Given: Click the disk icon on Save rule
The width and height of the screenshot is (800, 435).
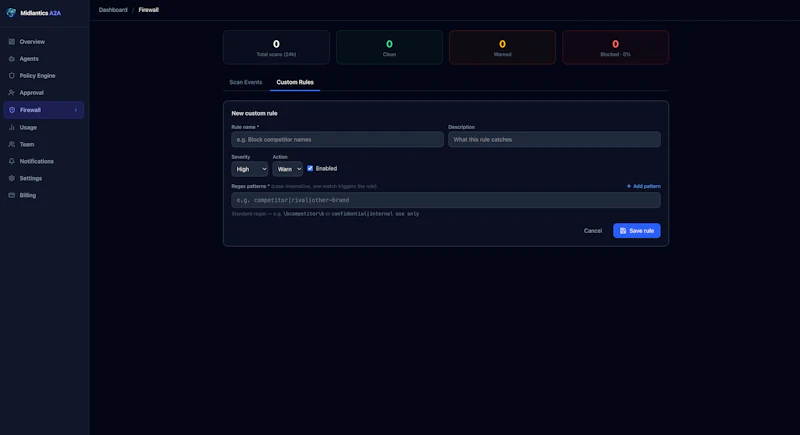Looking at the screenshot, I should 623,231.
